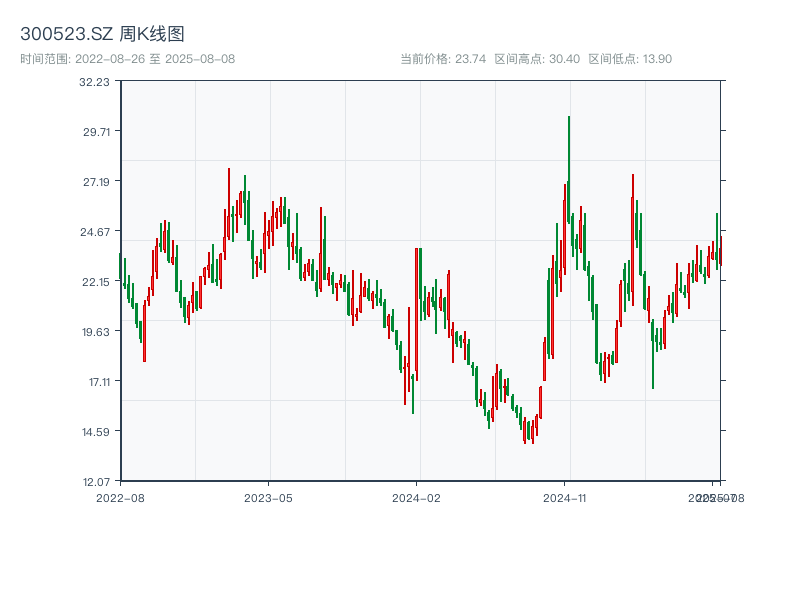Click the 300523.SZ 周K线图 chart title
Viewport: 800px width, 600px height.
(102, 35)
